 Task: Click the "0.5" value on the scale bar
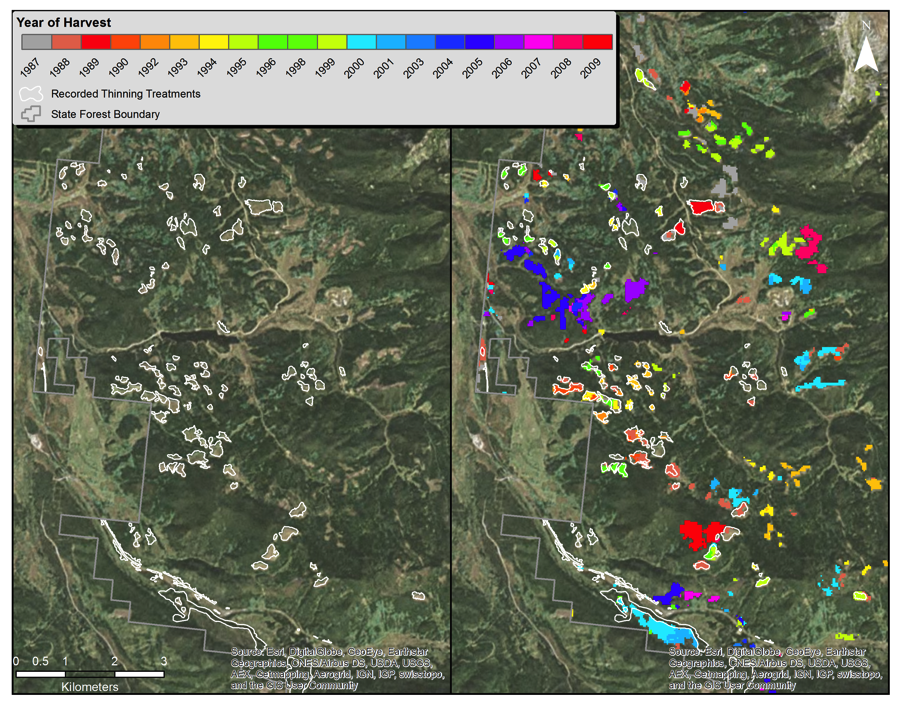[40, 661]
